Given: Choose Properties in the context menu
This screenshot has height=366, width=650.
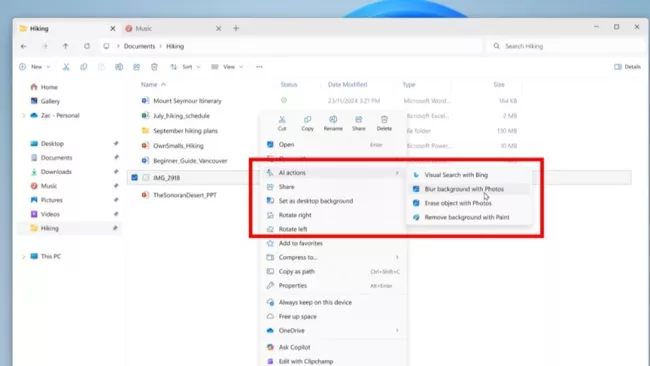Looking at the screenshot, I should click(x=334, y=285).
